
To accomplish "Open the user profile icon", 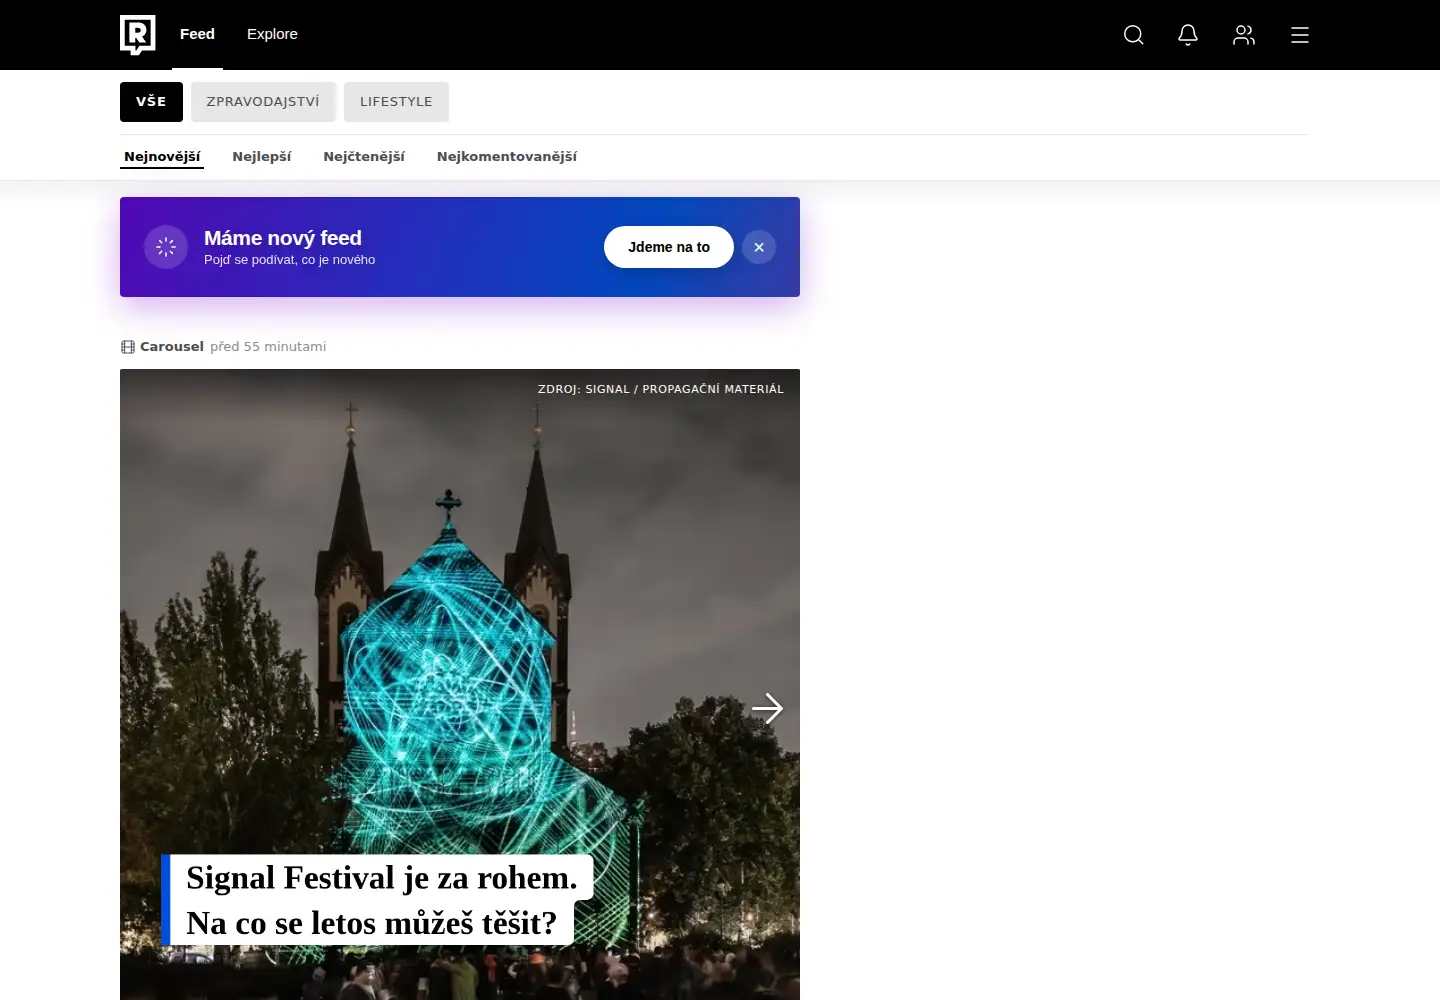I will (1244, 35).
